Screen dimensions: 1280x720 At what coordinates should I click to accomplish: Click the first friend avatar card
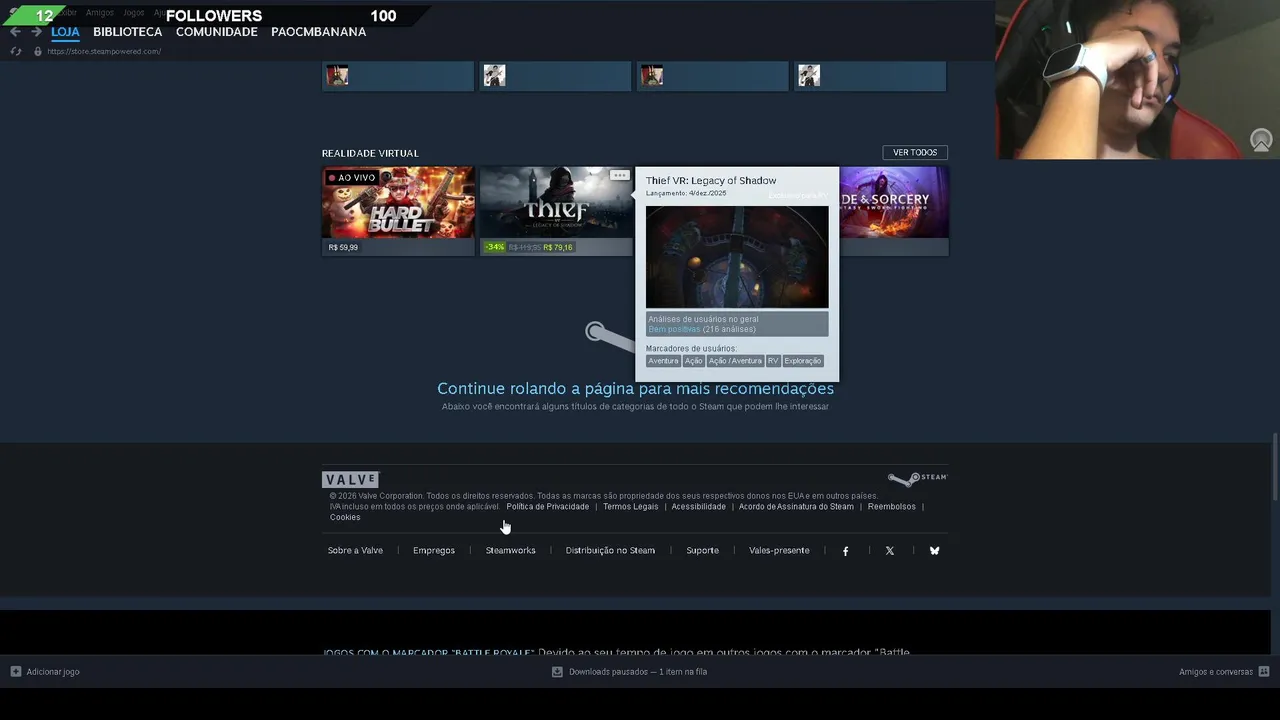click(x=398, y=76)
